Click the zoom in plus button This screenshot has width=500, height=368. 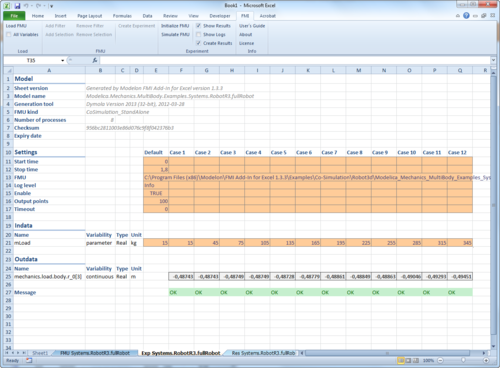pos(486,360)
